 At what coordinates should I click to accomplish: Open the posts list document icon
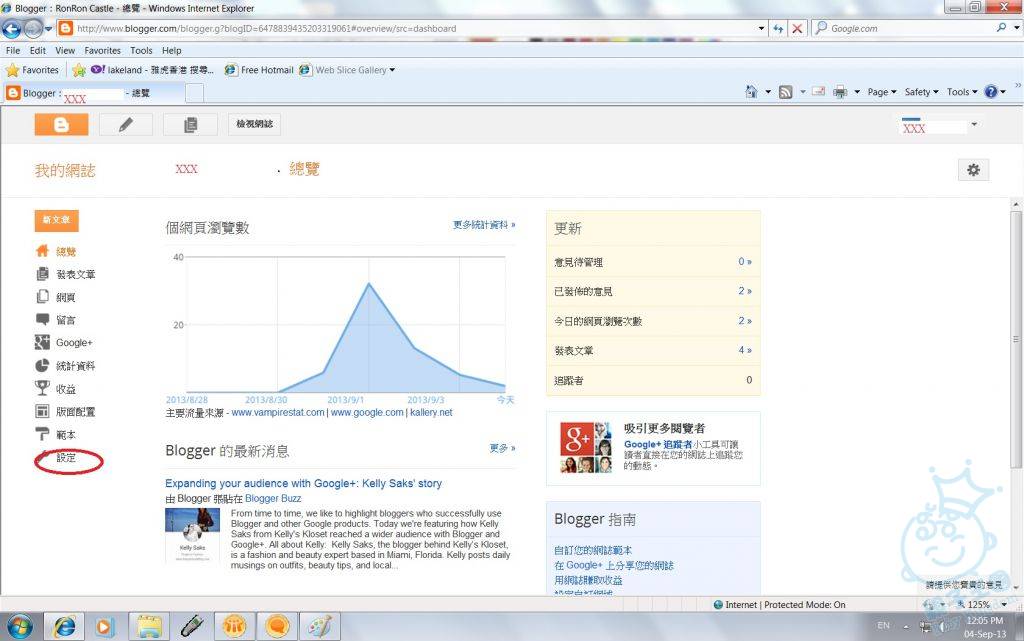click(x=190, y=125)
